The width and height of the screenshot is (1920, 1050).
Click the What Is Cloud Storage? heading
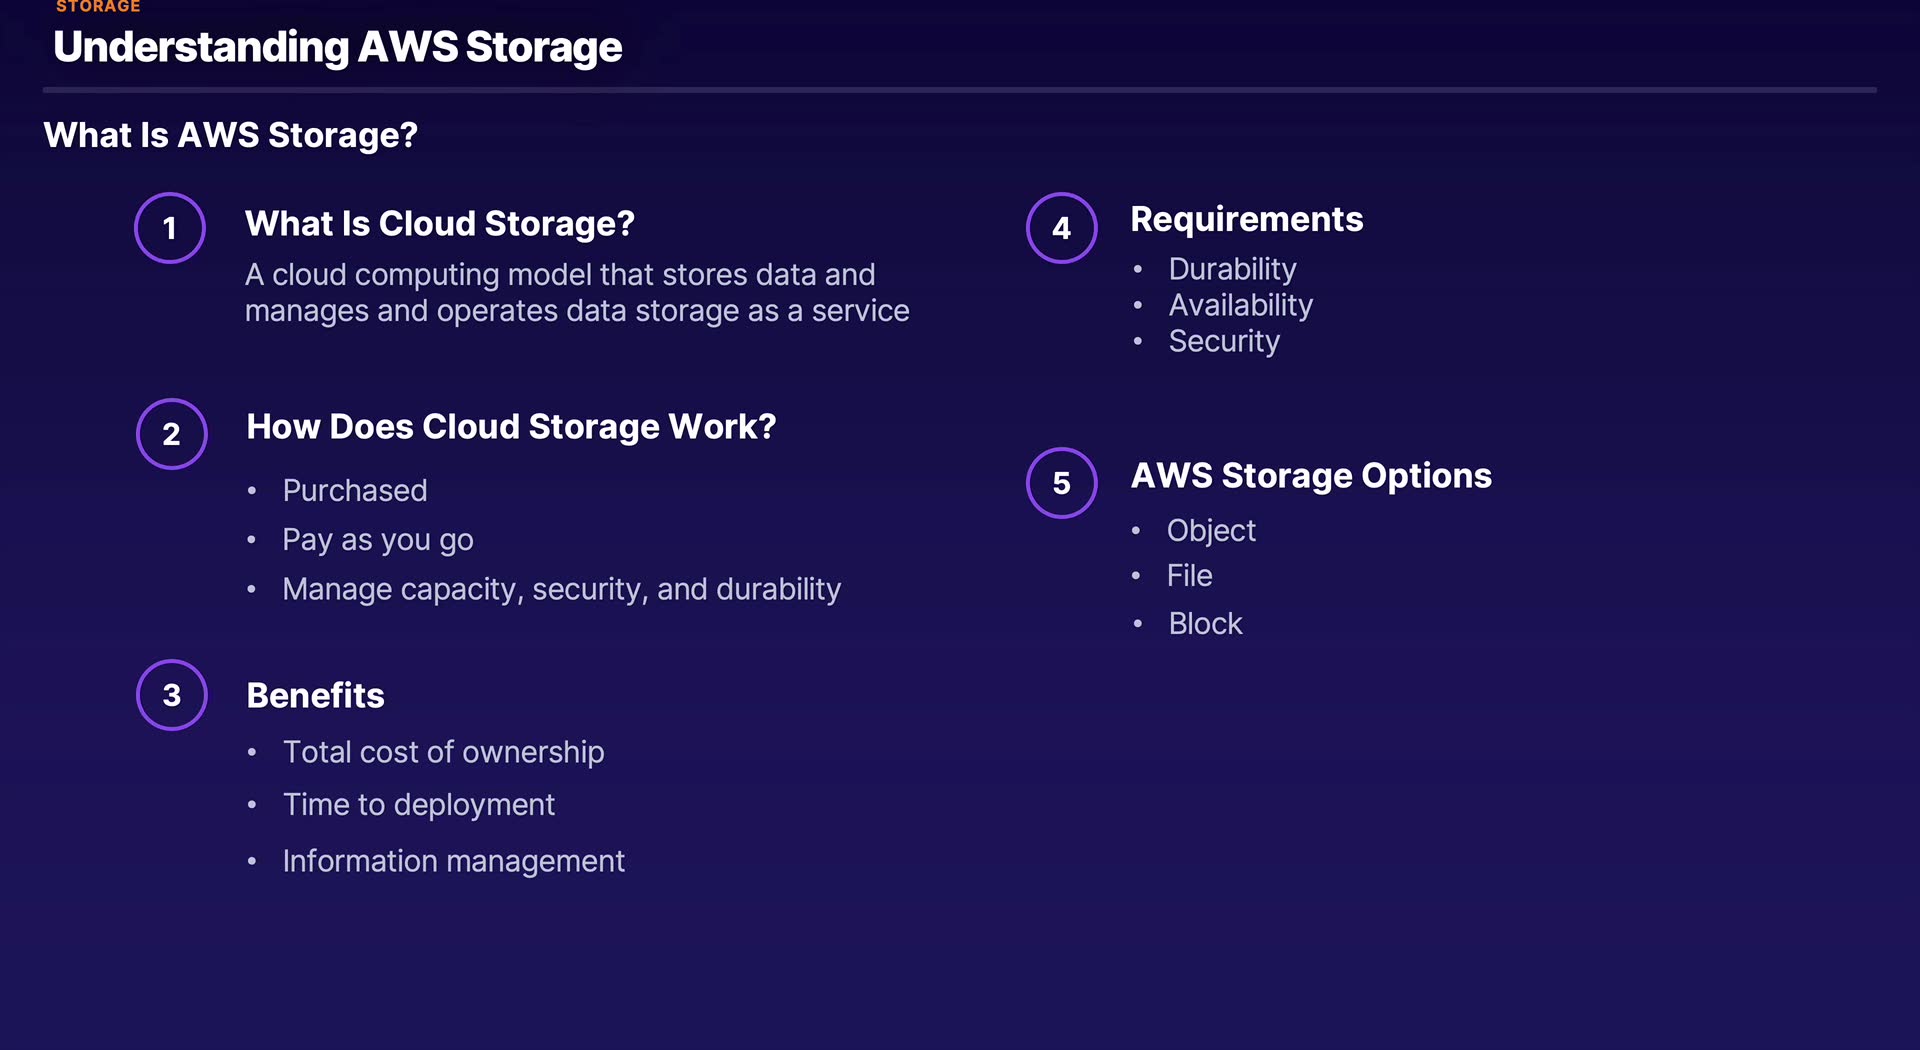tap(440, 223)
